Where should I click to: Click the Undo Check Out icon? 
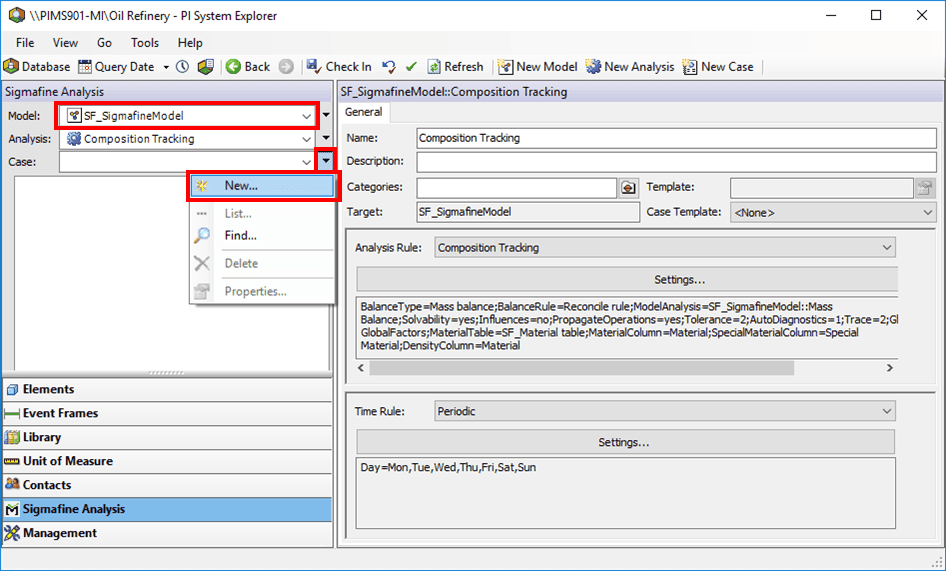390,66
